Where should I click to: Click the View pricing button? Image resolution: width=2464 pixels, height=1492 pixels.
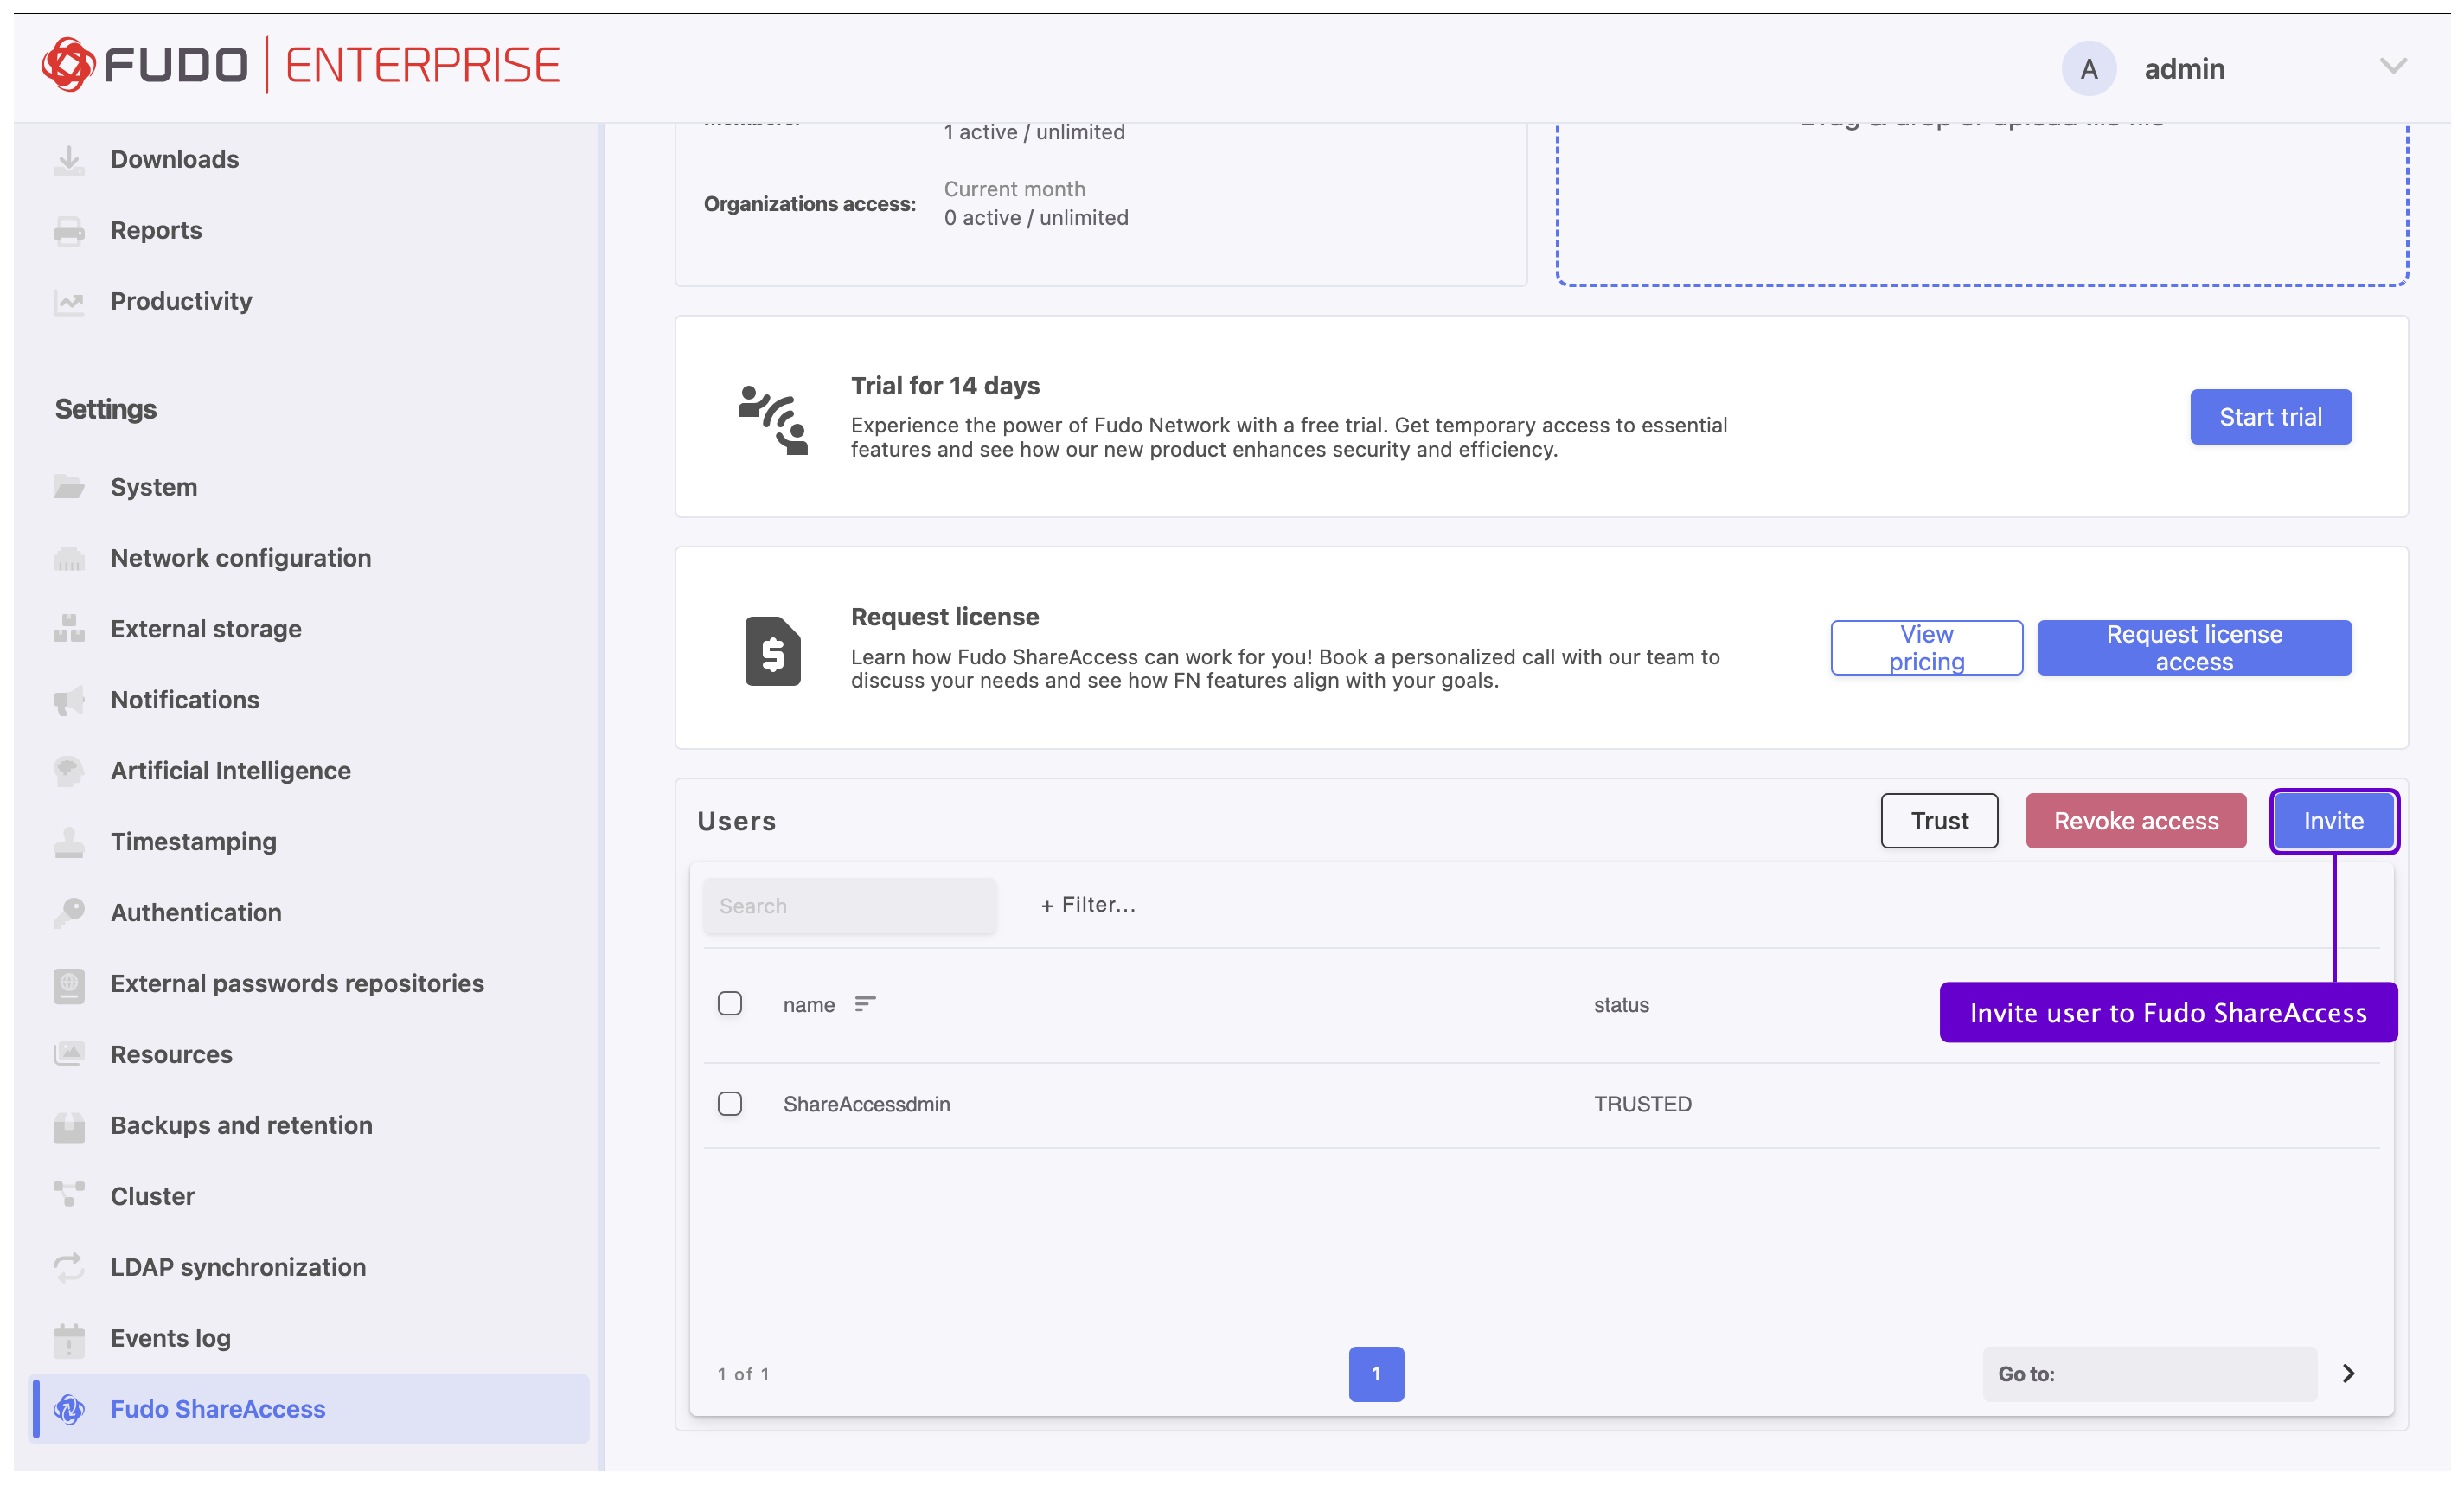tap(1926, 648)
